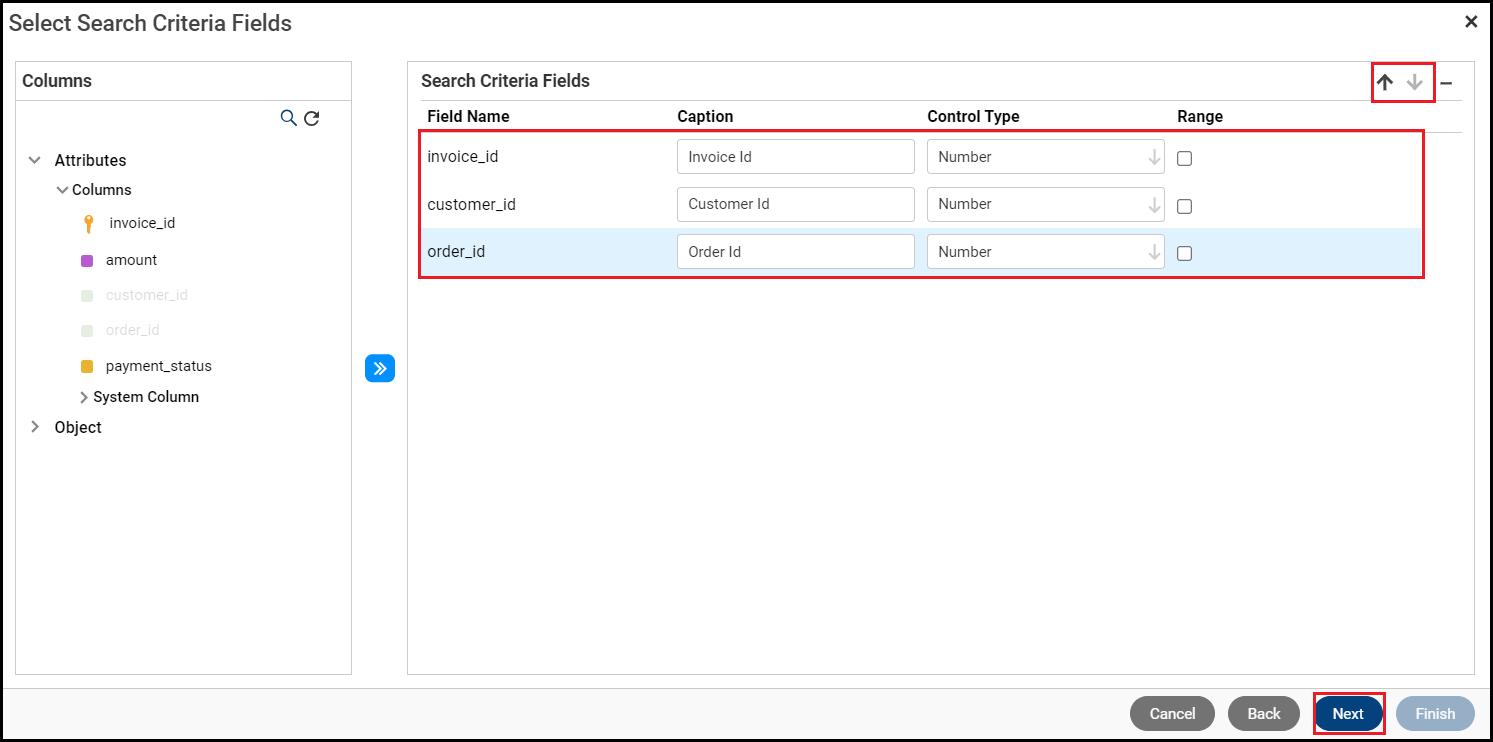1493x742 pixels.
Task: Open Control Type dropdown for invoice_id
Action: (x=1045, y=157)
